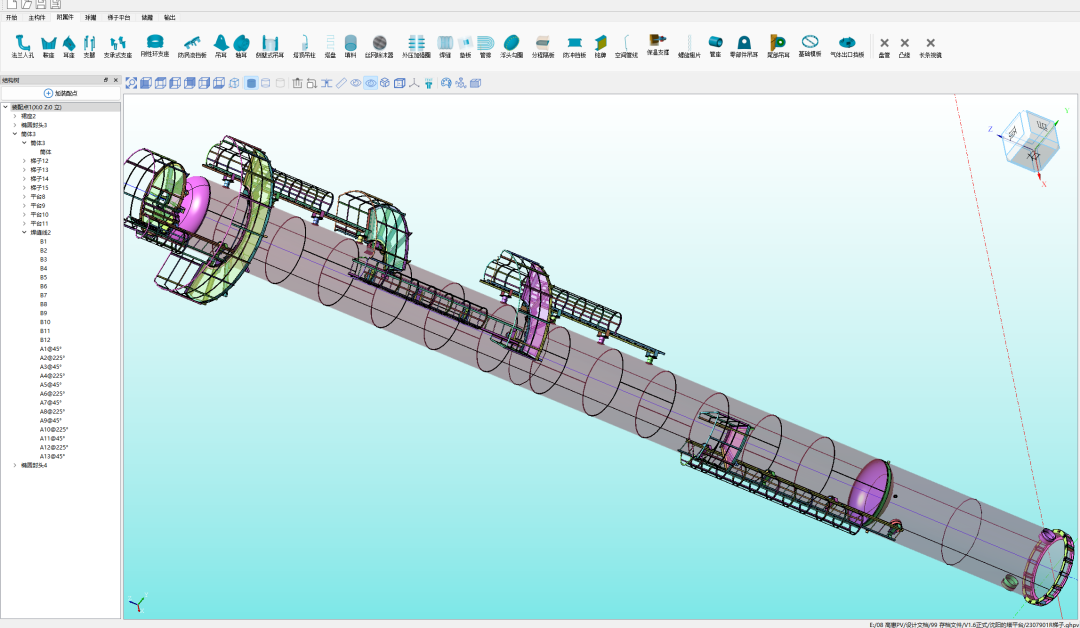Expand the 梯子13 tree node
This screenshot has width=1080, height=628.
(x=24, y=170)
